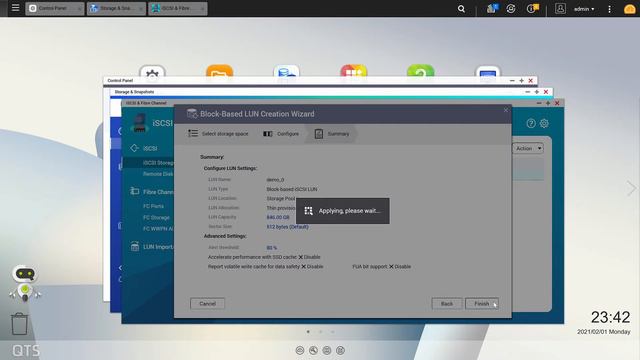Open event notifications info icon
Screen dimensions: 640x360
pyautogui.click(x=532, y=8)
